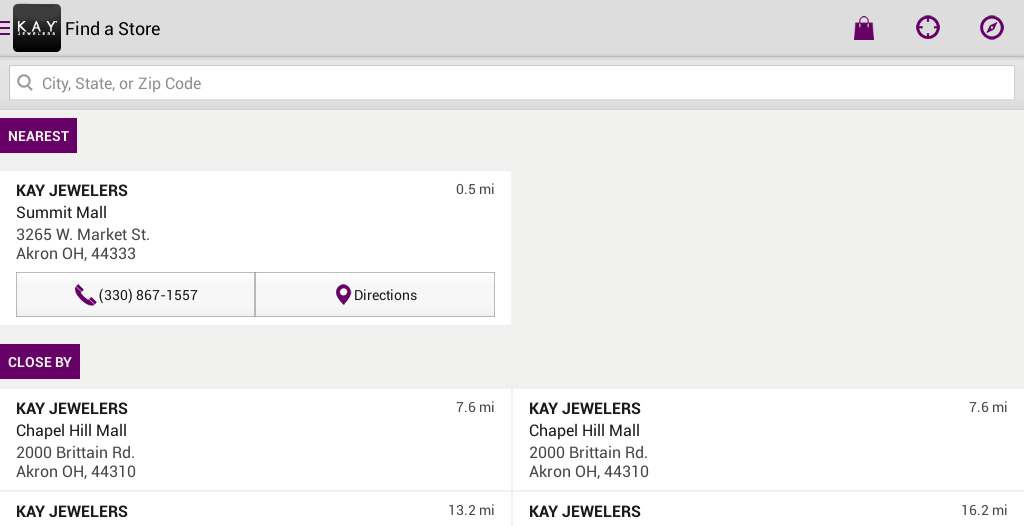Click the Find a Store title
Image resolution: width=1024 pixels, height=526 pixels.
point(113,29)
